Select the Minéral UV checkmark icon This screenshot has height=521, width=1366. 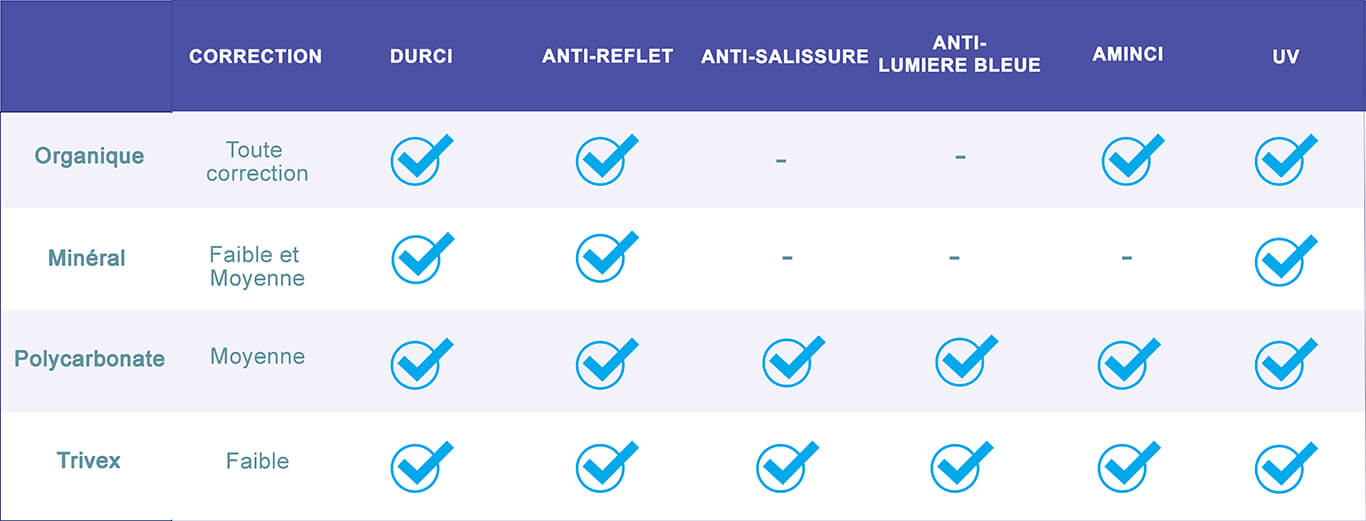point(1286,261)
